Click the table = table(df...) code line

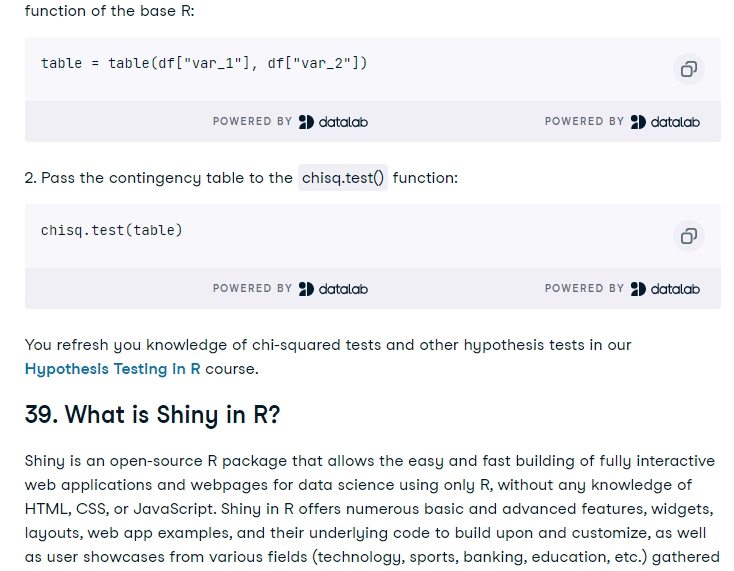pyautogui.click(x=204, y=63)
